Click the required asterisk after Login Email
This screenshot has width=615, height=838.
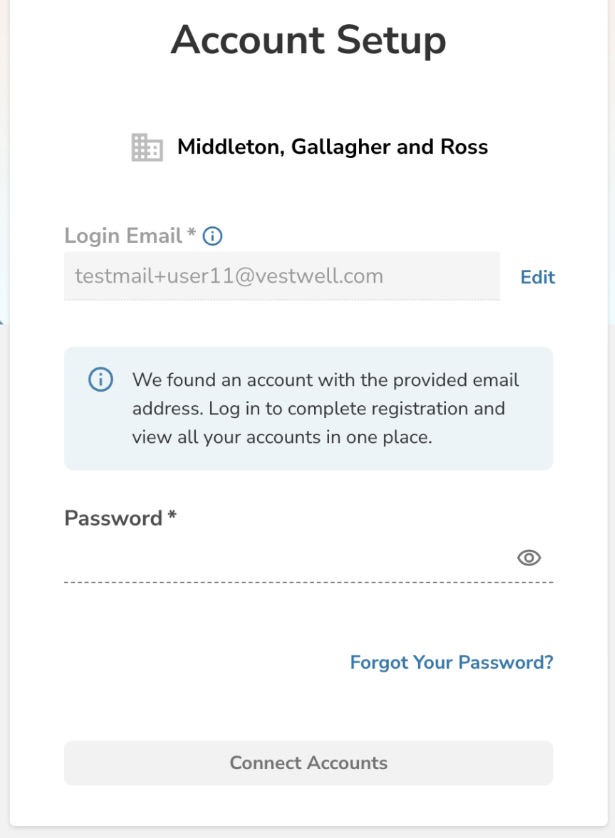pyautogui.click(x=192, y=234)
